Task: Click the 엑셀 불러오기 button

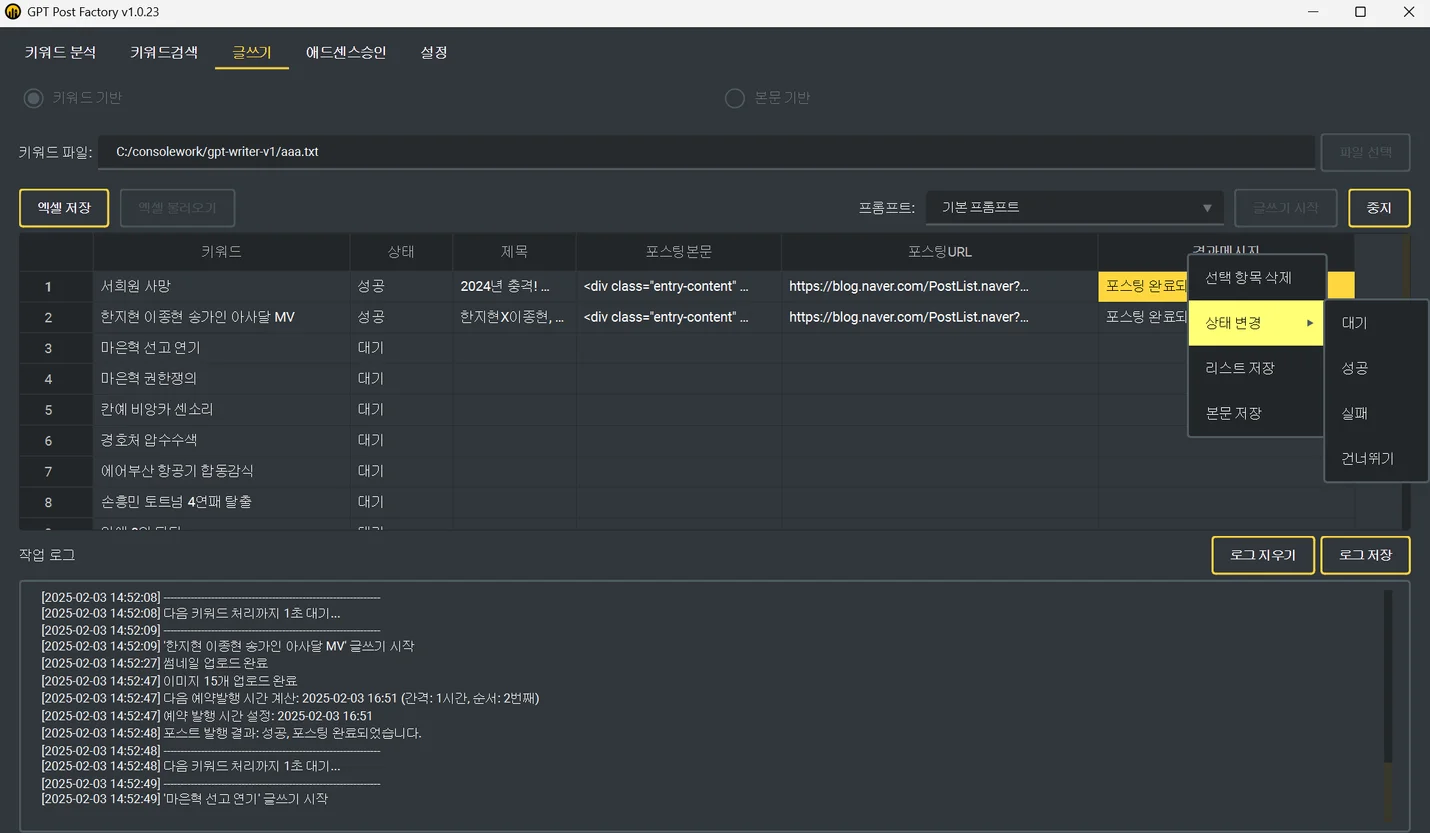Action: tap(177, 208)
